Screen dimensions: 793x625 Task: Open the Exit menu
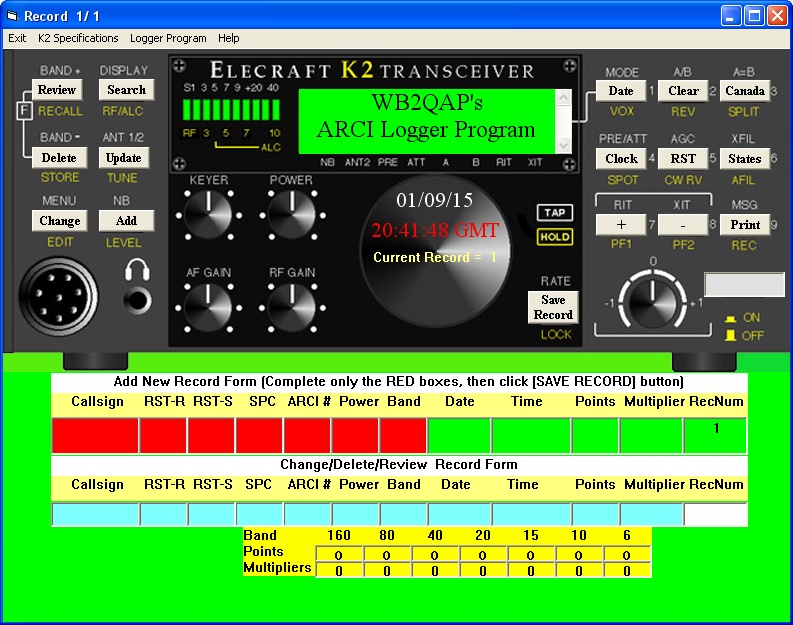(x=17, y=38)
